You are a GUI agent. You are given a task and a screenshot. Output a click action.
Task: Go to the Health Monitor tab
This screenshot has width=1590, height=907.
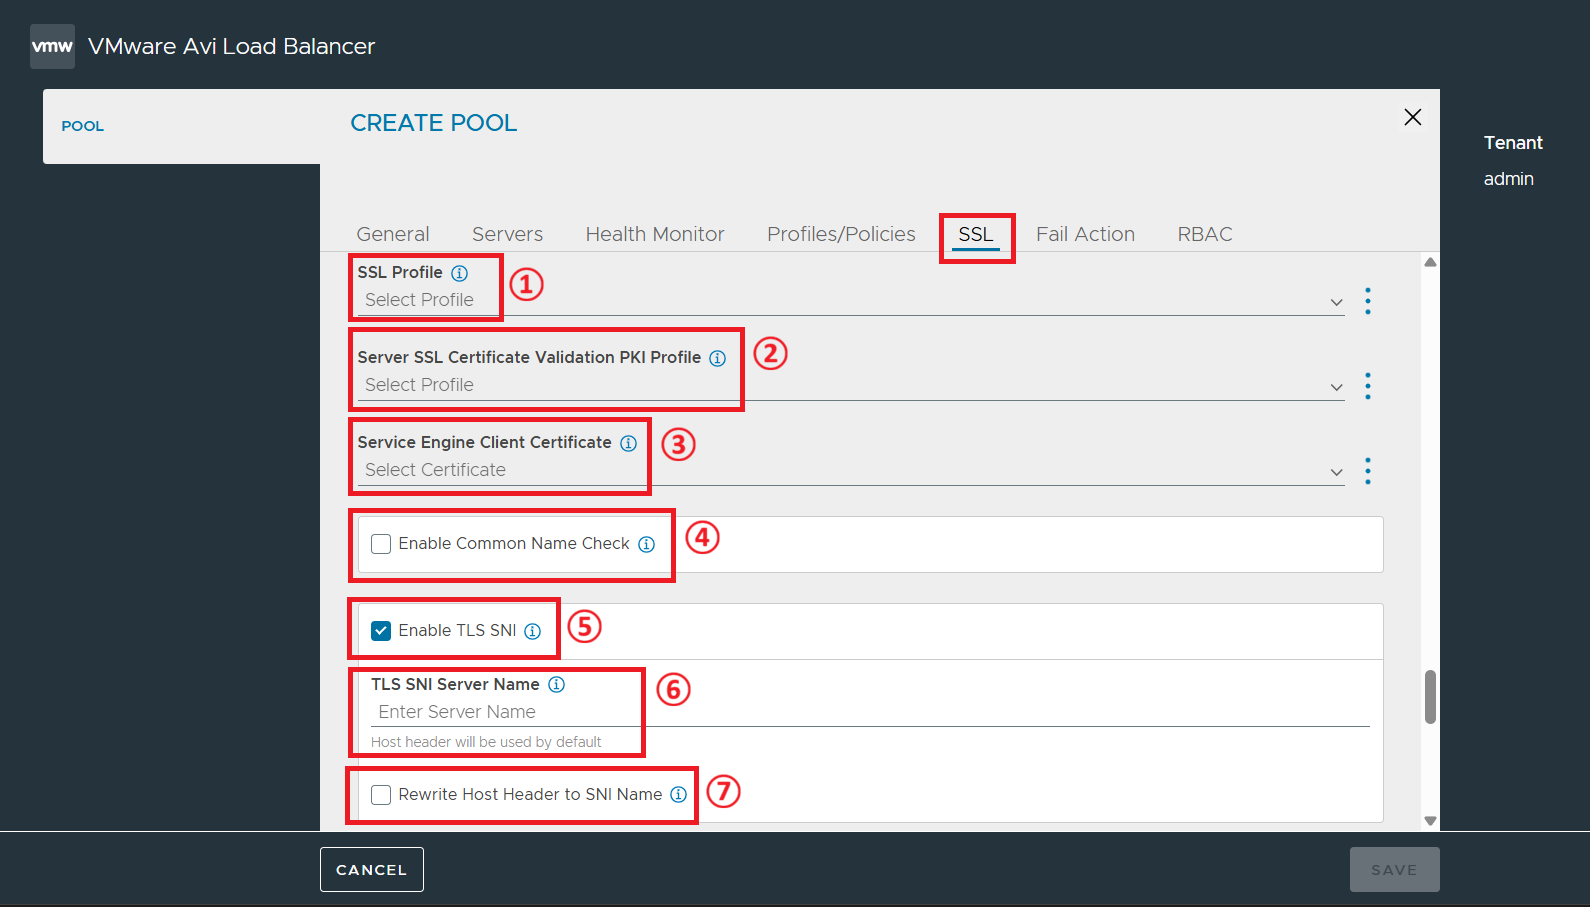click(x=655, y=234)
